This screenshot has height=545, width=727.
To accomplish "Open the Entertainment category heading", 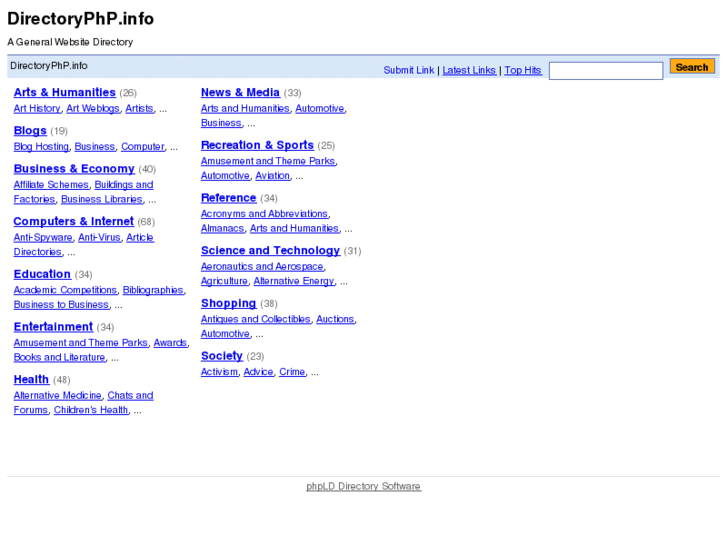I will click(x=53, y=327).
